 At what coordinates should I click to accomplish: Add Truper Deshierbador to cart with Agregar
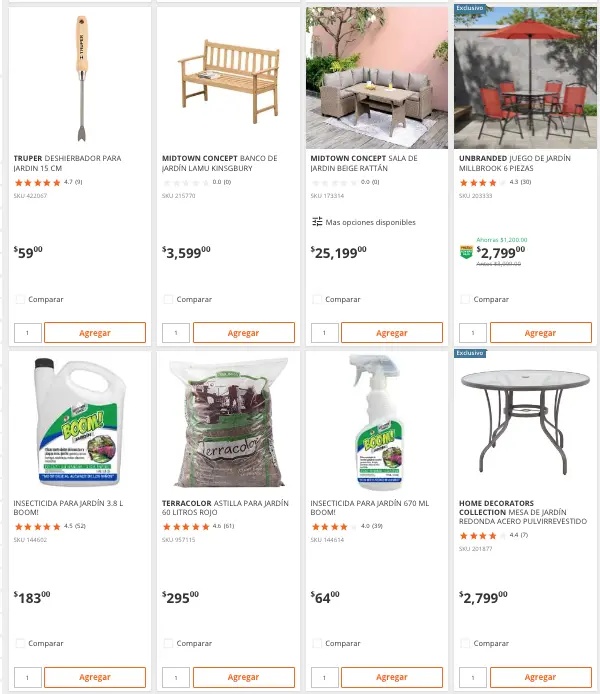coord(95,333)
